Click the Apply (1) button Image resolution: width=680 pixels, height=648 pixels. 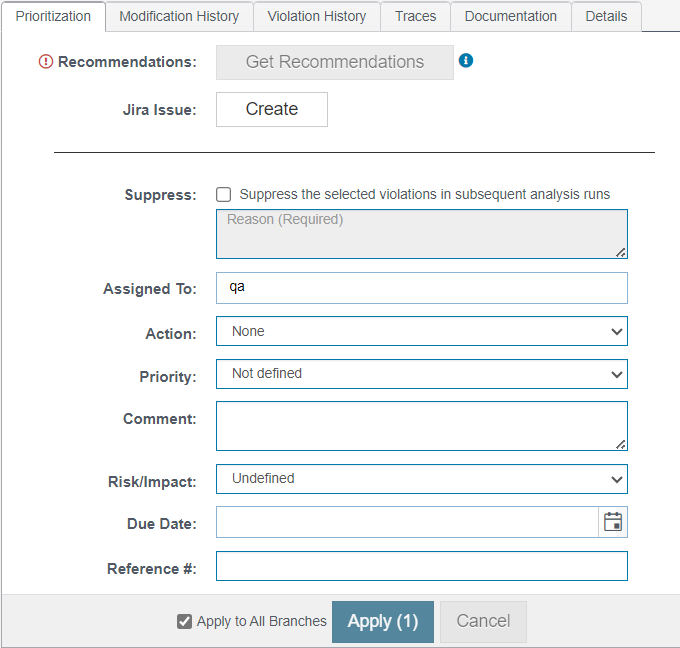point(382,622)
